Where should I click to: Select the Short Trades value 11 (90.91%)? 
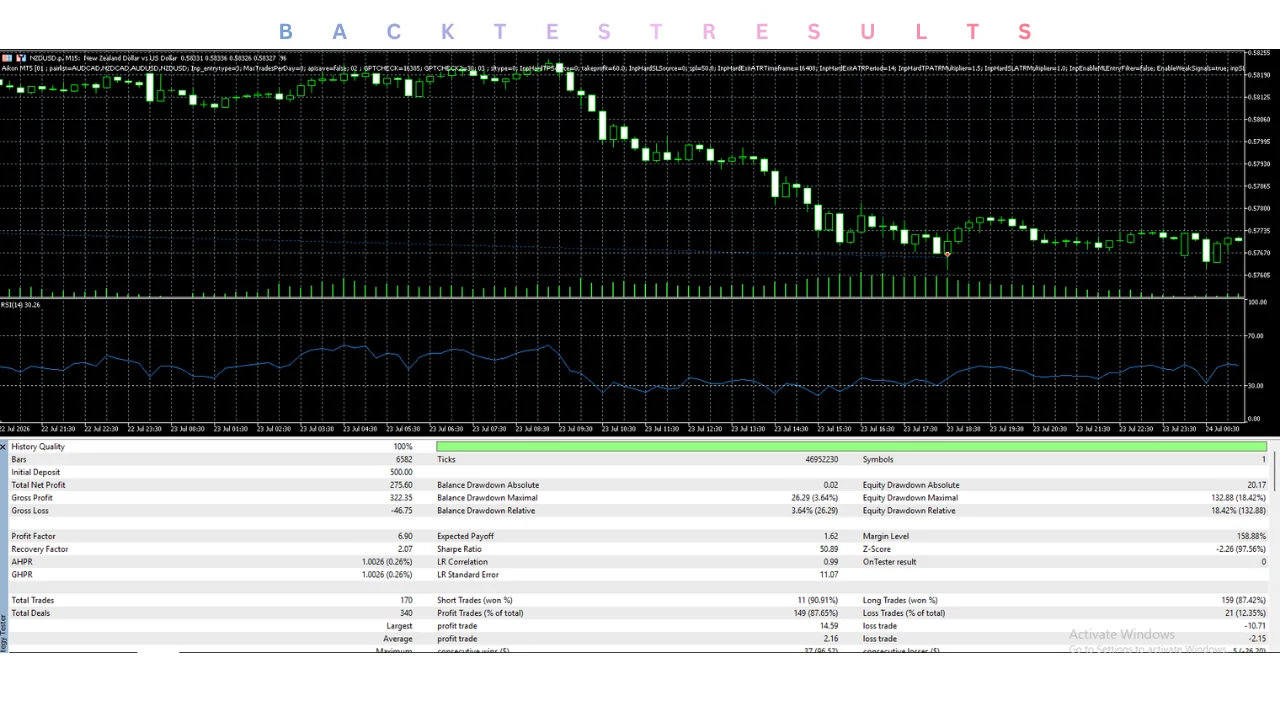click(817, 600)
